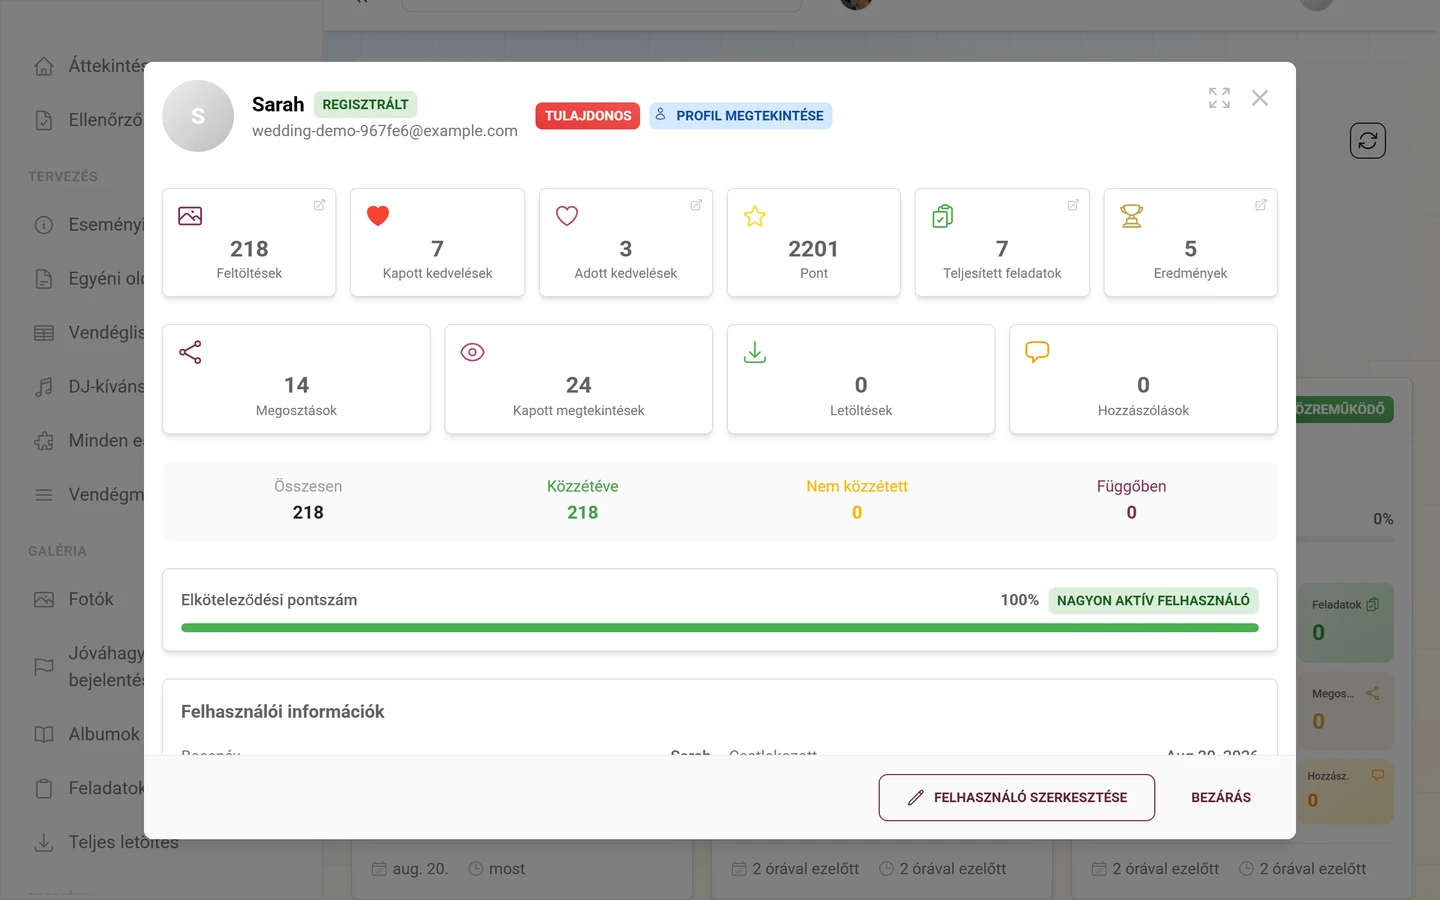
Task: Click the Feladatok 0 card behind the dialog
Action: click(x=1346, y=622)
